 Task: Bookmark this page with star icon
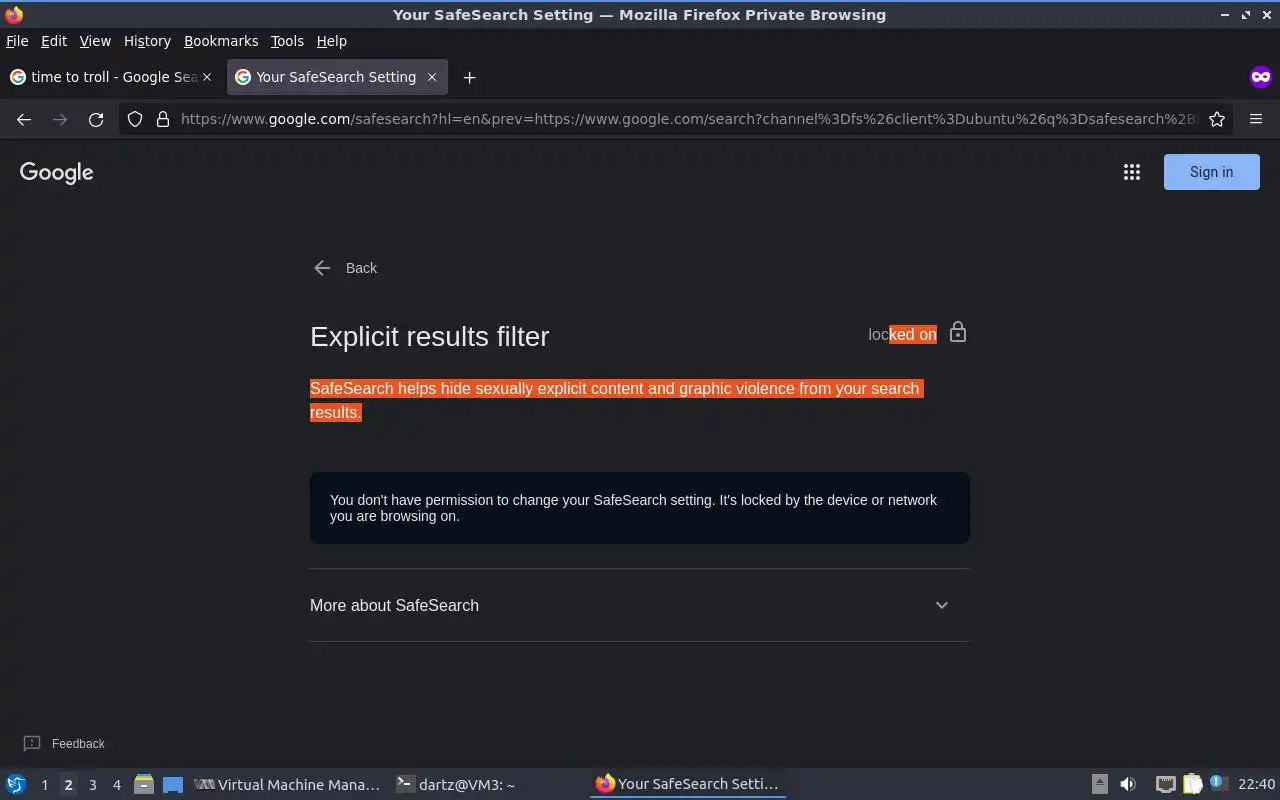click(x=1217, y=119)
